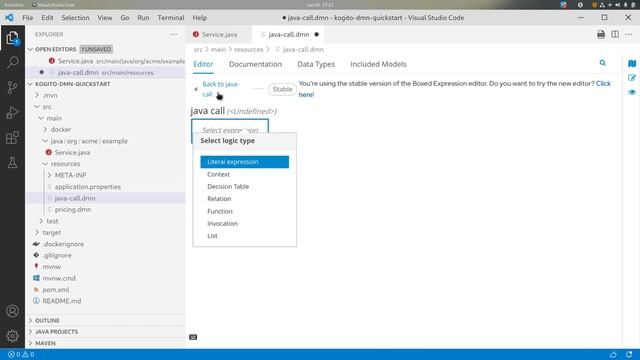The height and width of the screenshot is (360, 640).
Task: Open the Explorer view in activity bar
Action: 12,38
